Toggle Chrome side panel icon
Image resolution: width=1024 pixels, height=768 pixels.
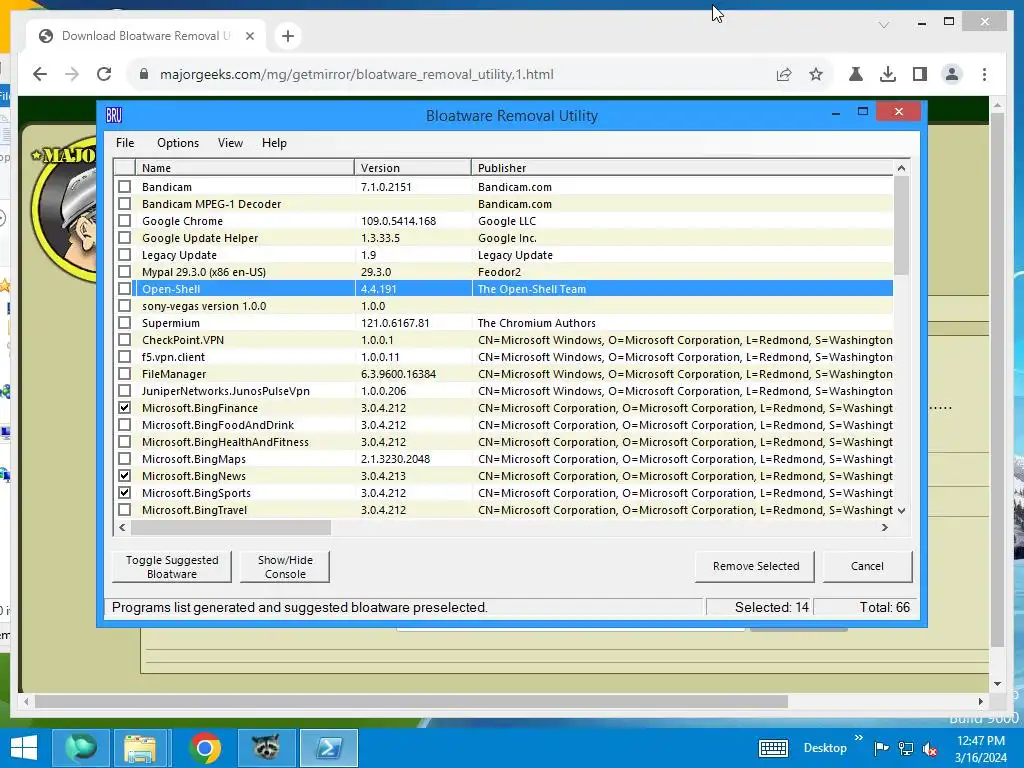920,74
